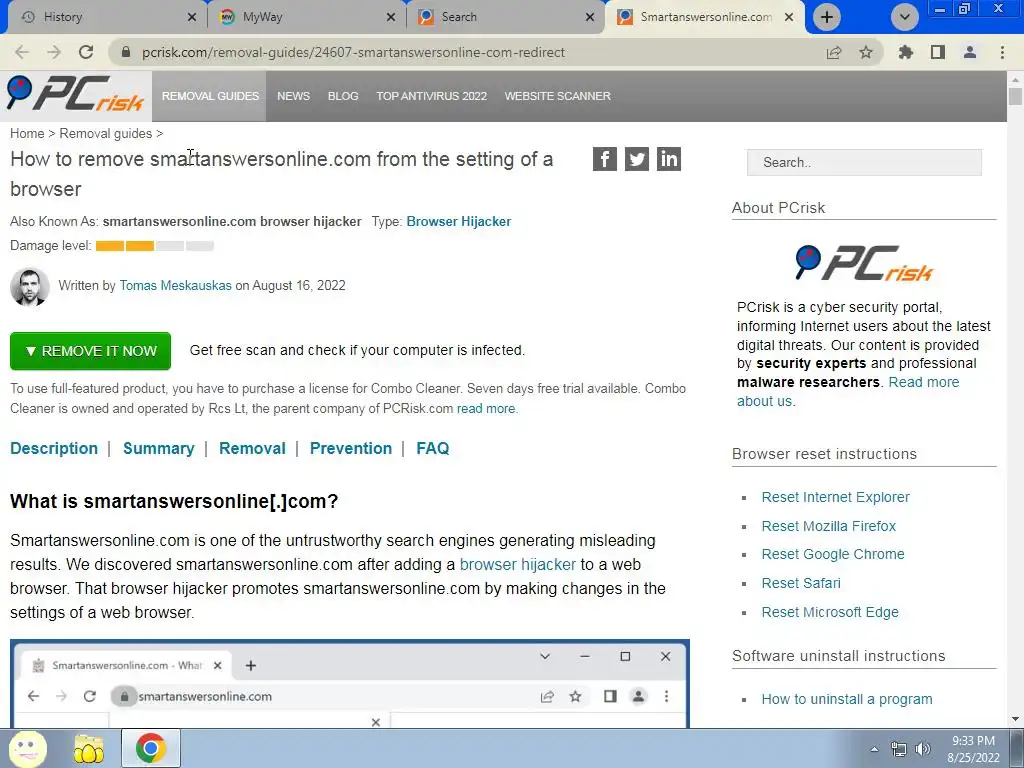Switch to the MyWay tab
The image size is (1024, 768).
tap(307, 17)
